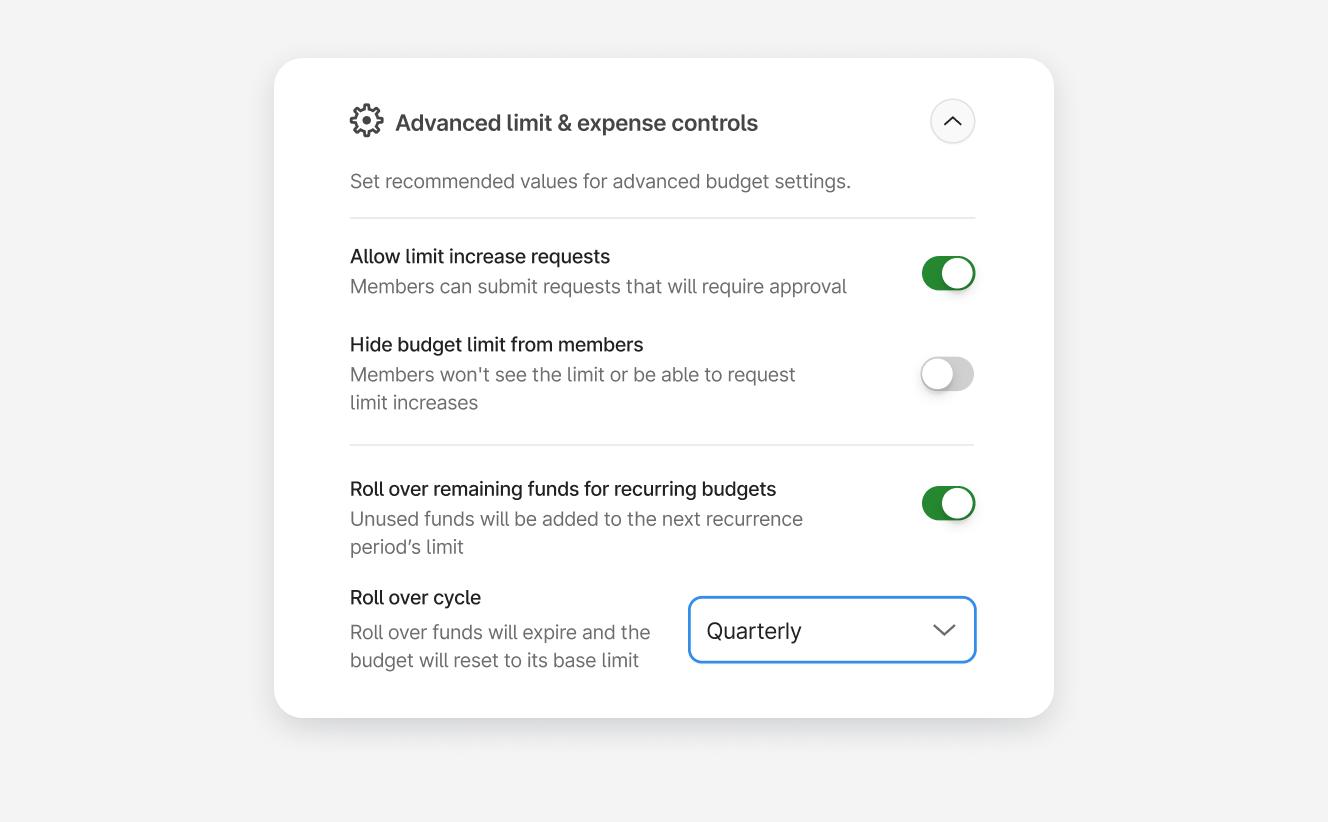Click the down chevron in Quarterly selector
The height and width of the screenshot is (822, 1328).
tap(944, 630)
